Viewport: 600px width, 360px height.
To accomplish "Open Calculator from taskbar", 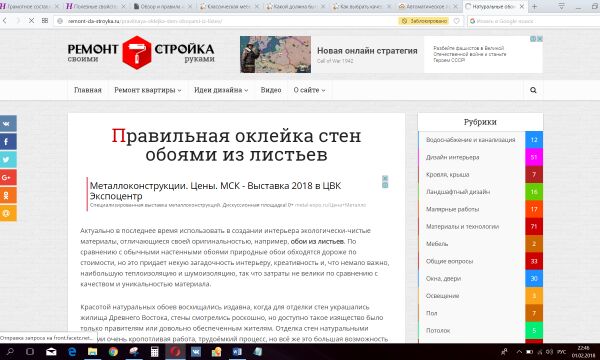I will click(154, 351).
